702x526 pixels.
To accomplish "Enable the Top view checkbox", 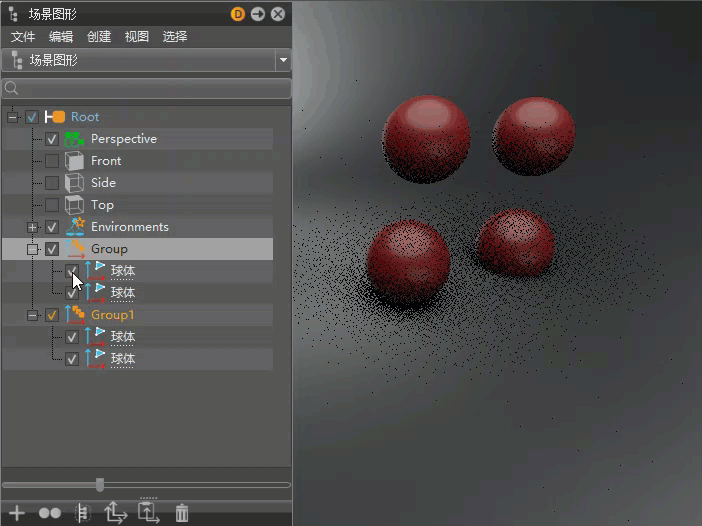I will [52, 205].
